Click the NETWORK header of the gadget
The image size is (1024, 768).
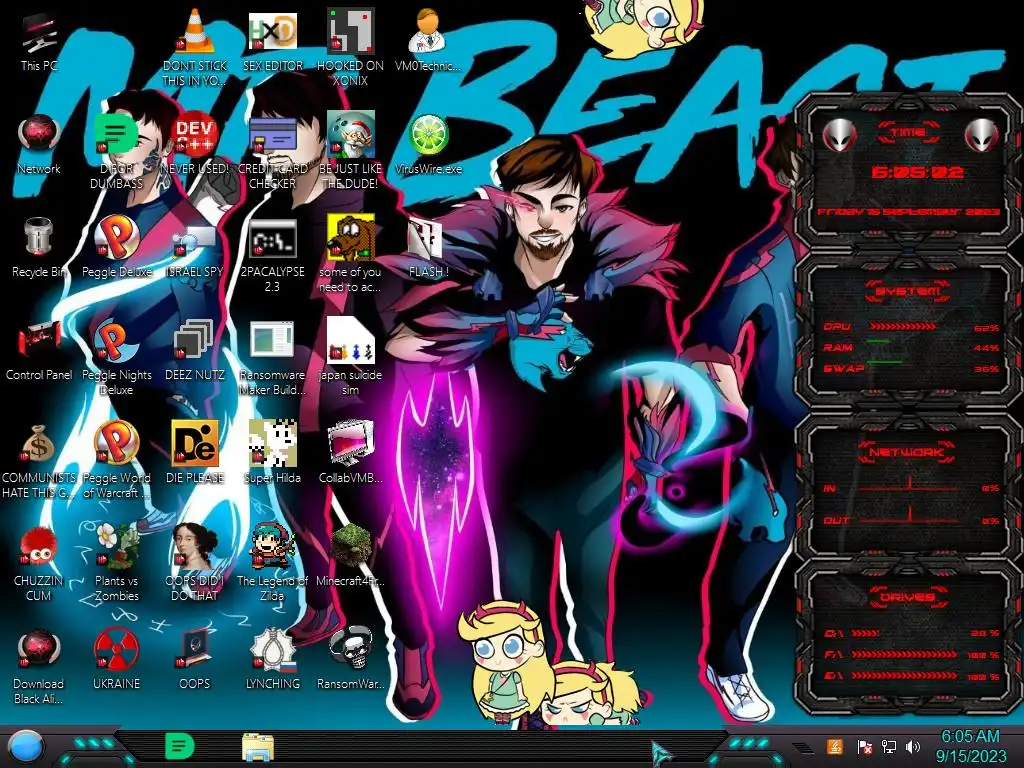coord(908,452)
